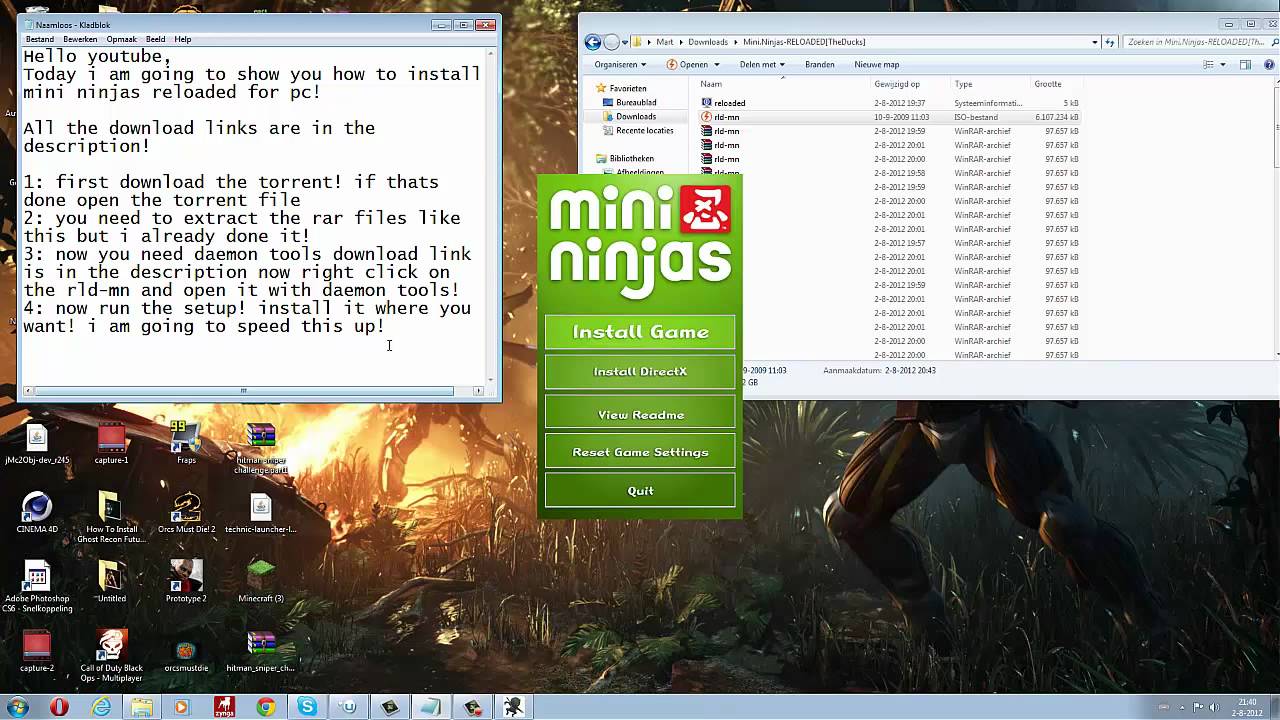The image size is (1280, 720).
Task: Switch to the Mini Ninjas taskbar icon
Action: [514, 707]
